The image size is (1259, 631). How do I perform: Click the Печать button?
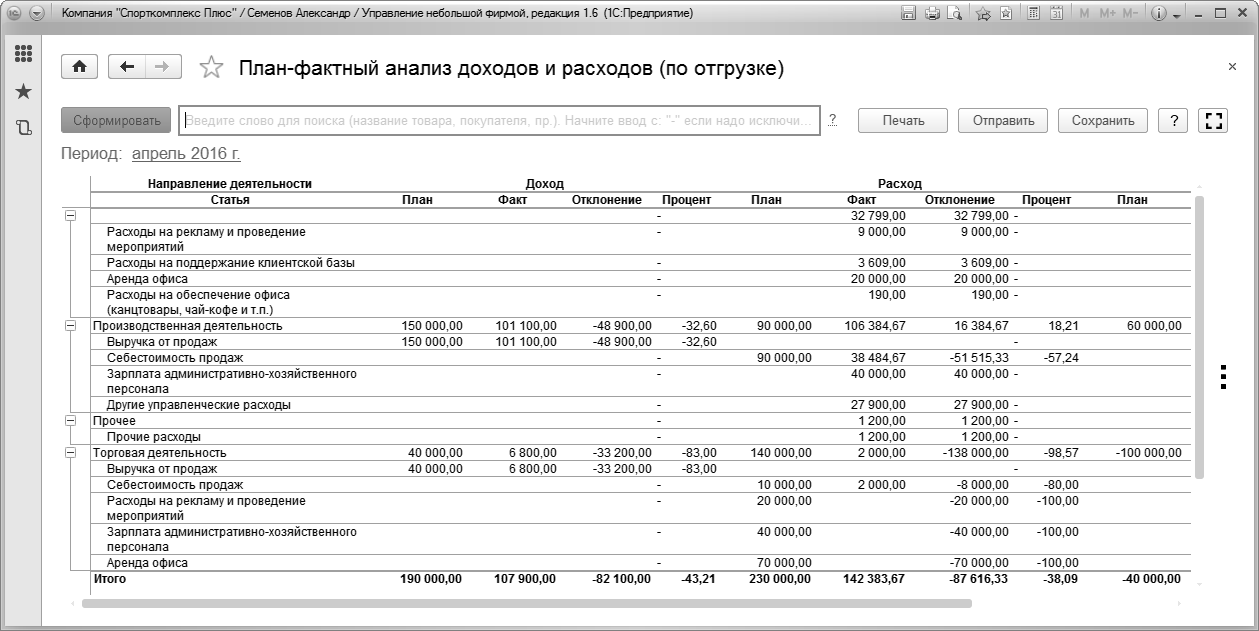[904, 120]
